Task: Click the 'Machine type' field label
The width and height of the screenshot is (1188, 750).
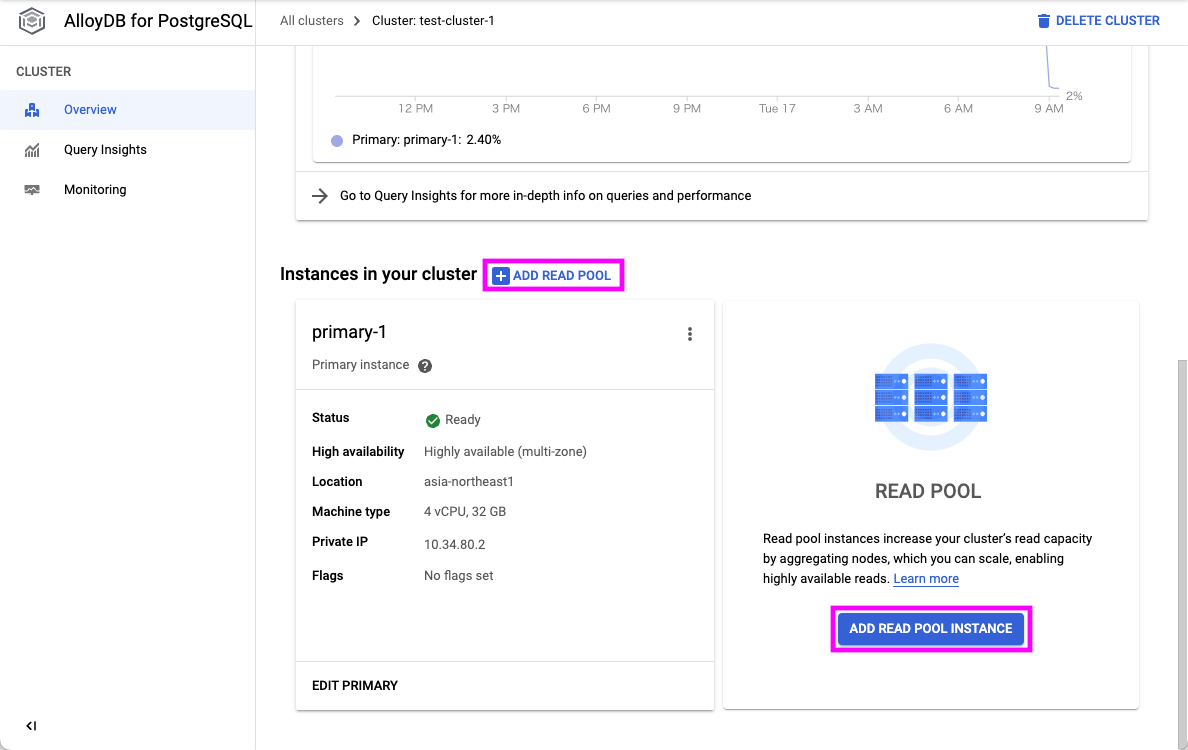Action: [x=351, y=512]
